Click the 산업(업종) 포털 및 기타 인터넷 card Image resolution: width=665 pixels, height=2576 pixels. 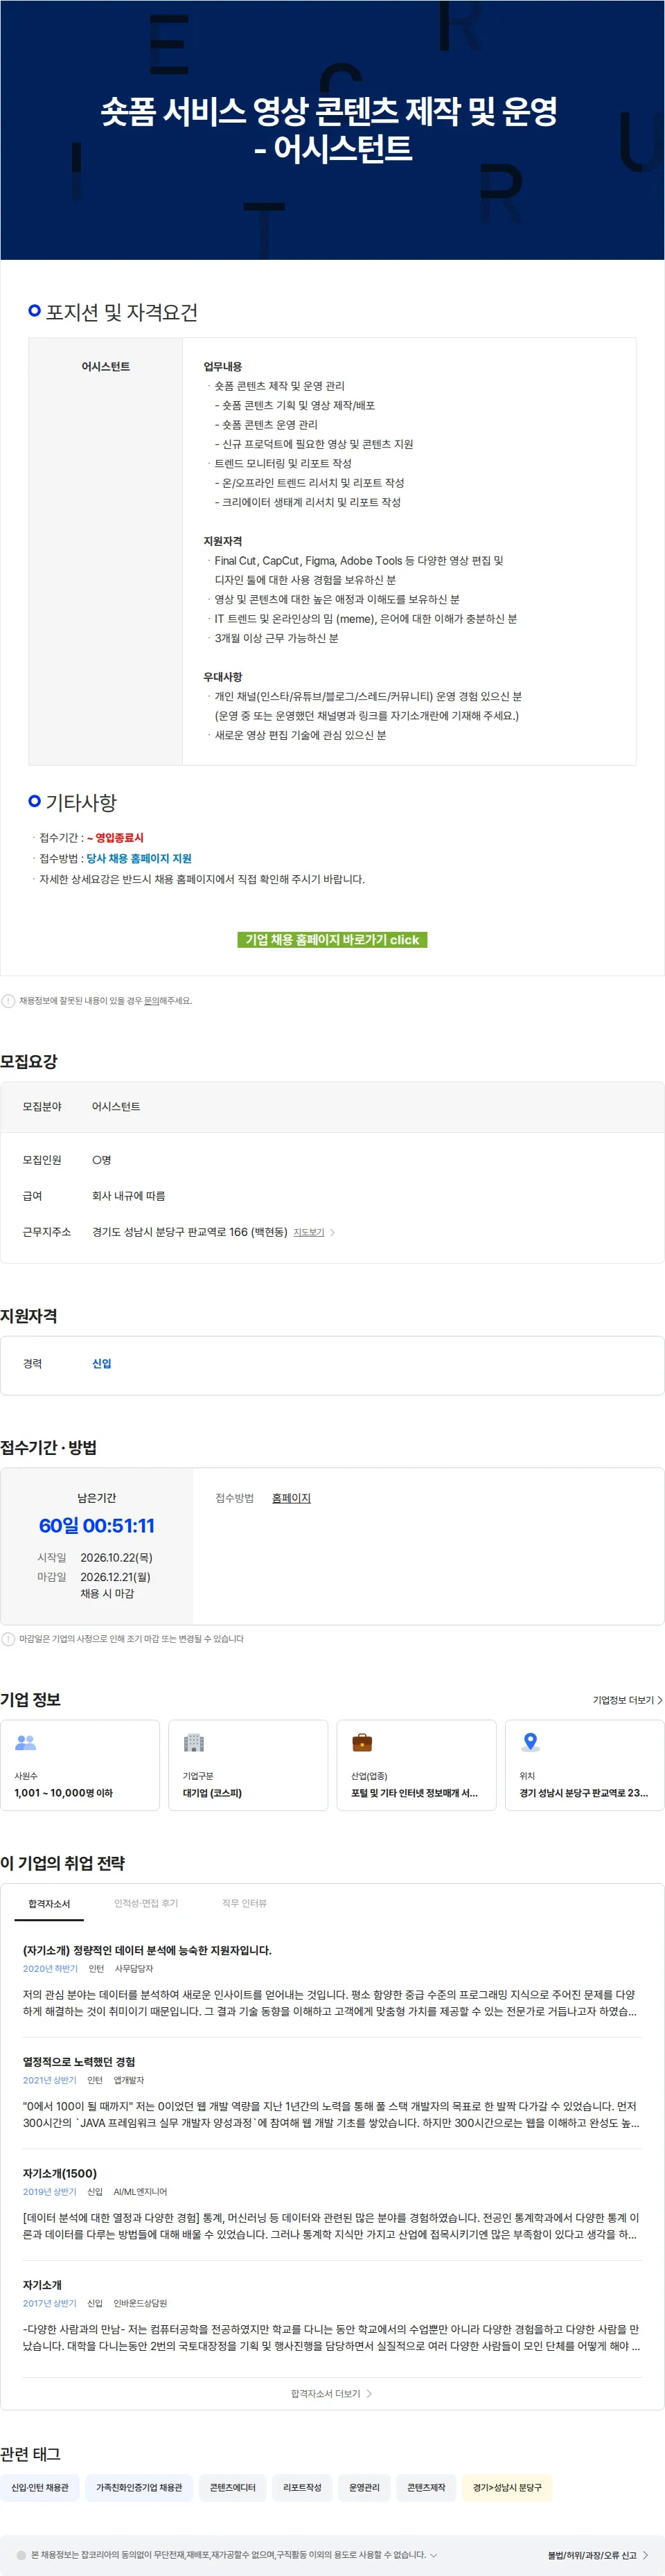tap(416, 1765)
